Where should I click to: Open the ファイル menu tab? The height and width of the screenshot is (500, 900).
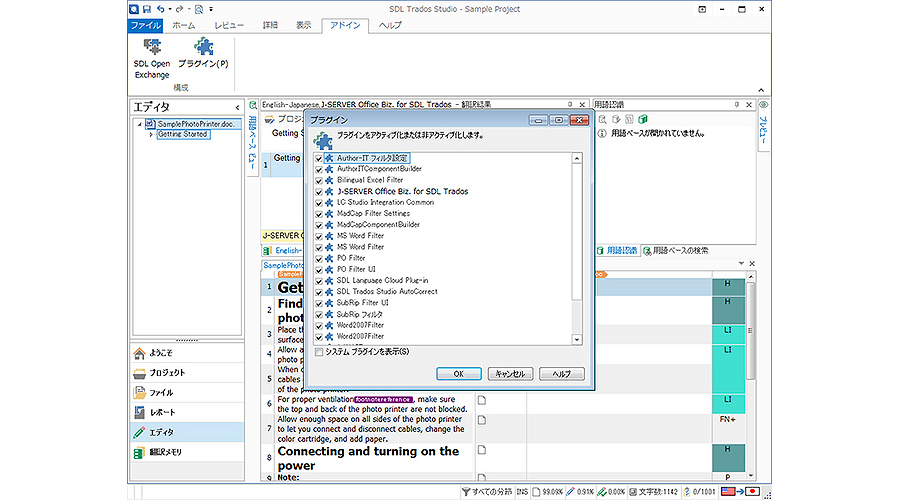pyautogui.click(x=145, y=25)
